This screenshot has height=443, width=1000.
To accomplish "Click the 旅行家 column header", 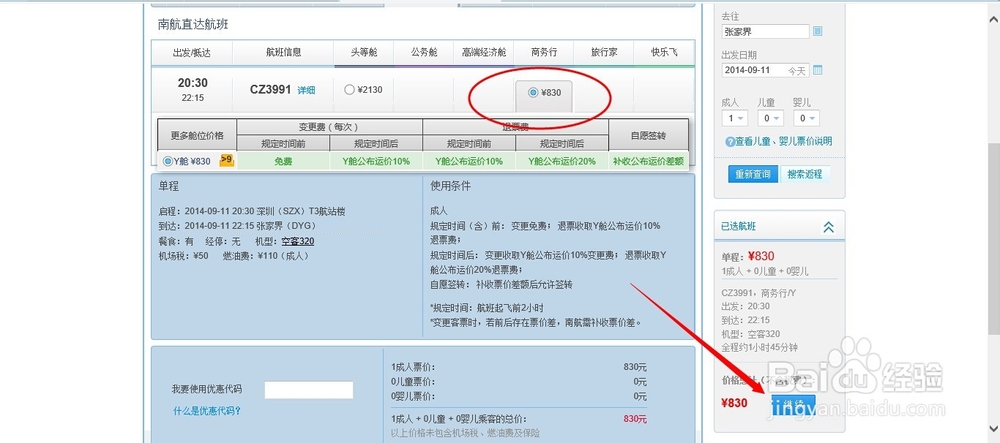I will (x=603, y=53).
